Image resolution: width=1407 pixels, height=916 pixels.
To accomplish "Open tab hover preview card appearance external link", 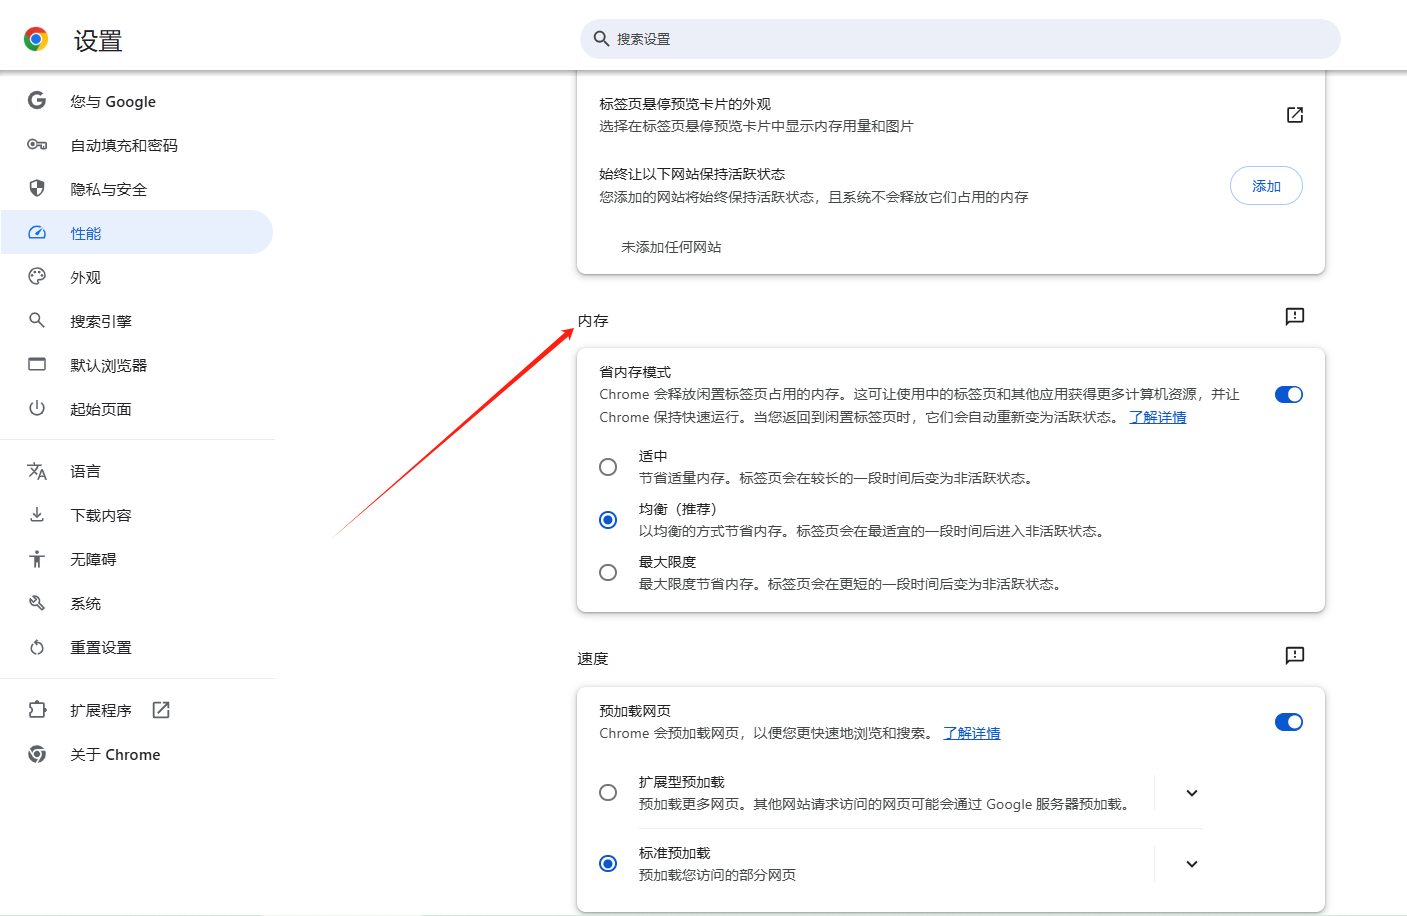I will [1295, 115].
